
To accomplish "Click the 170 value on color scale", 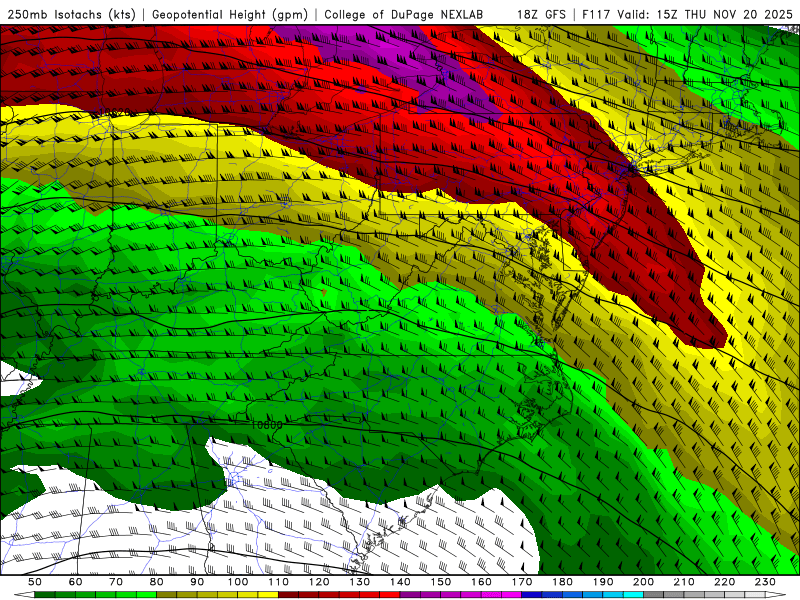I will 522,582.
